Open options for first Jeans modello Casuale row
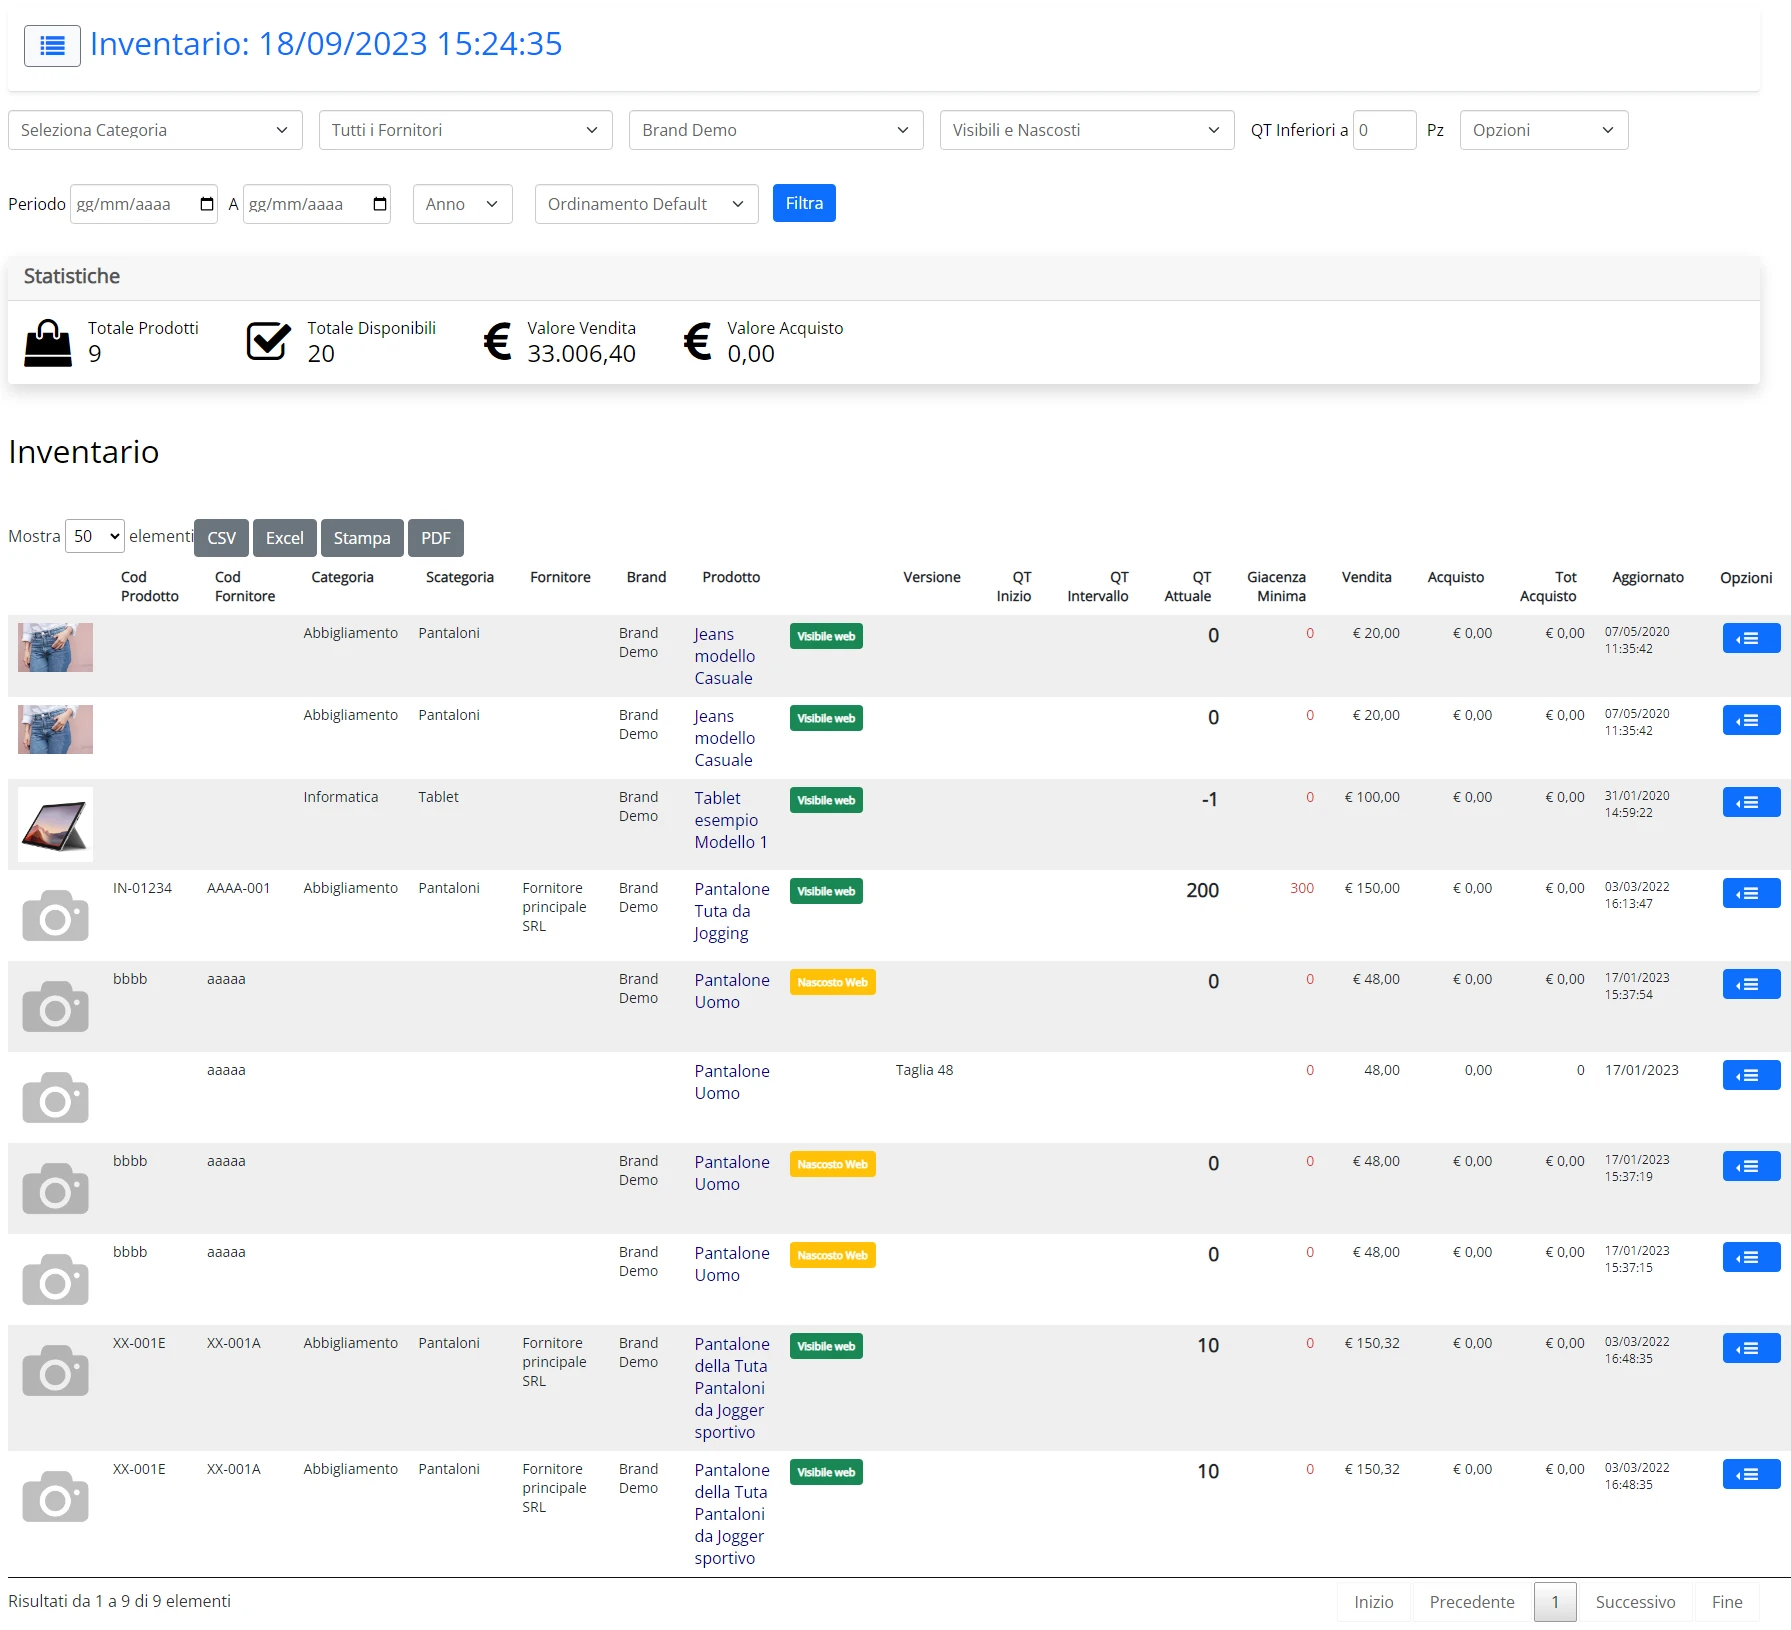Image resolution: width=1791 pixels, height=1630 pixels. [1751, 638]
